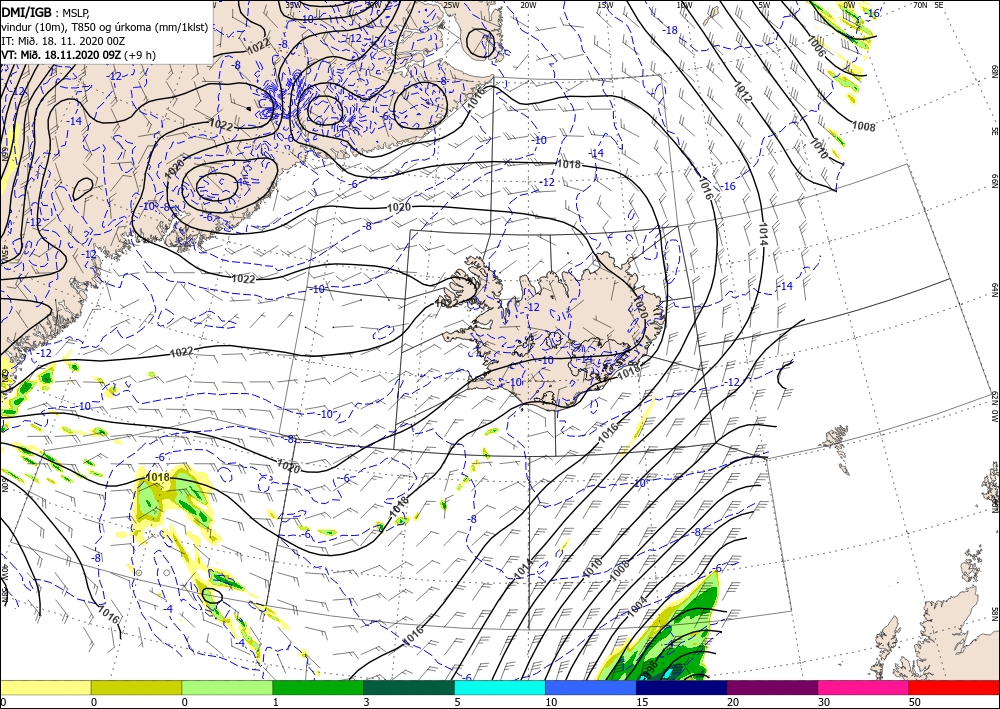Click the "IT: Mið. 18. 11. 2020 00Z" line
This screenshot has width=1000, height=709.
tap(63, 41)
